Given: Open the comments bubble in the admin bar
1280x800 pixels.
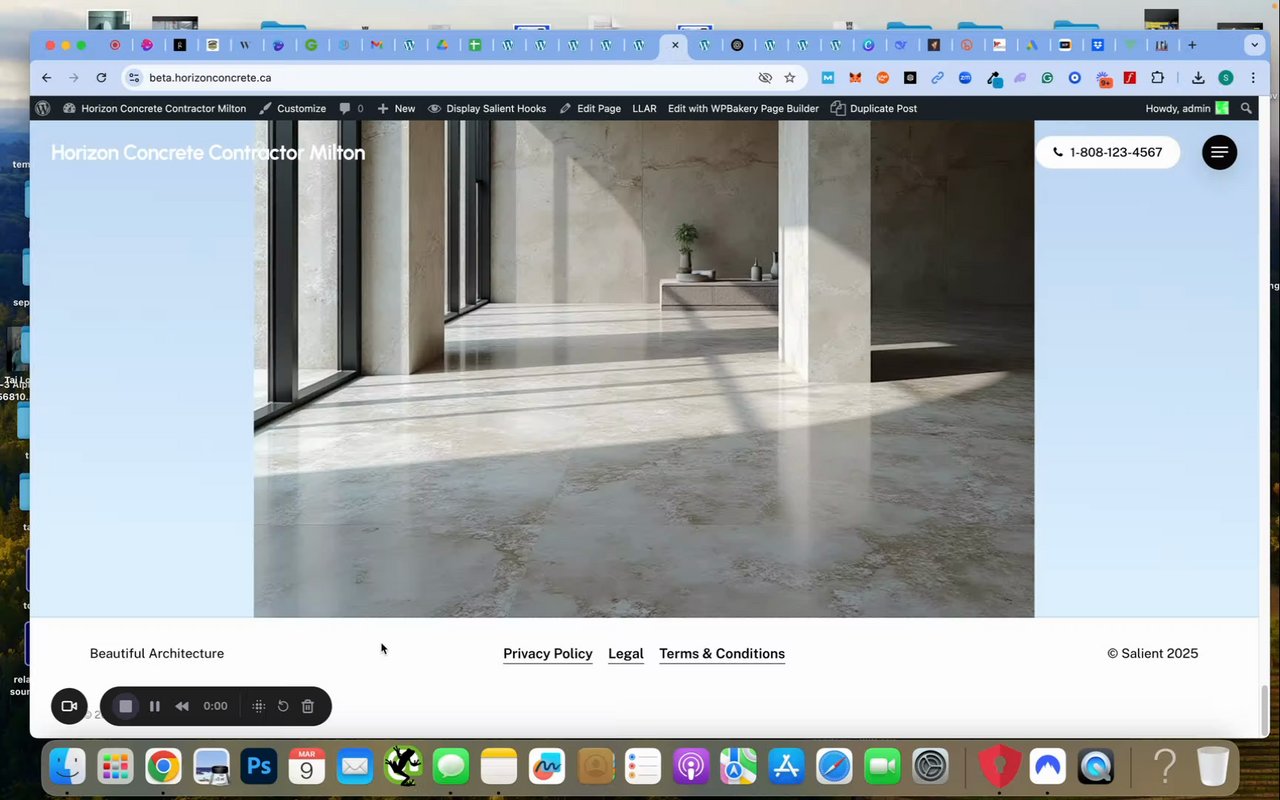Looking at the screenshot, I should (351, 108).
